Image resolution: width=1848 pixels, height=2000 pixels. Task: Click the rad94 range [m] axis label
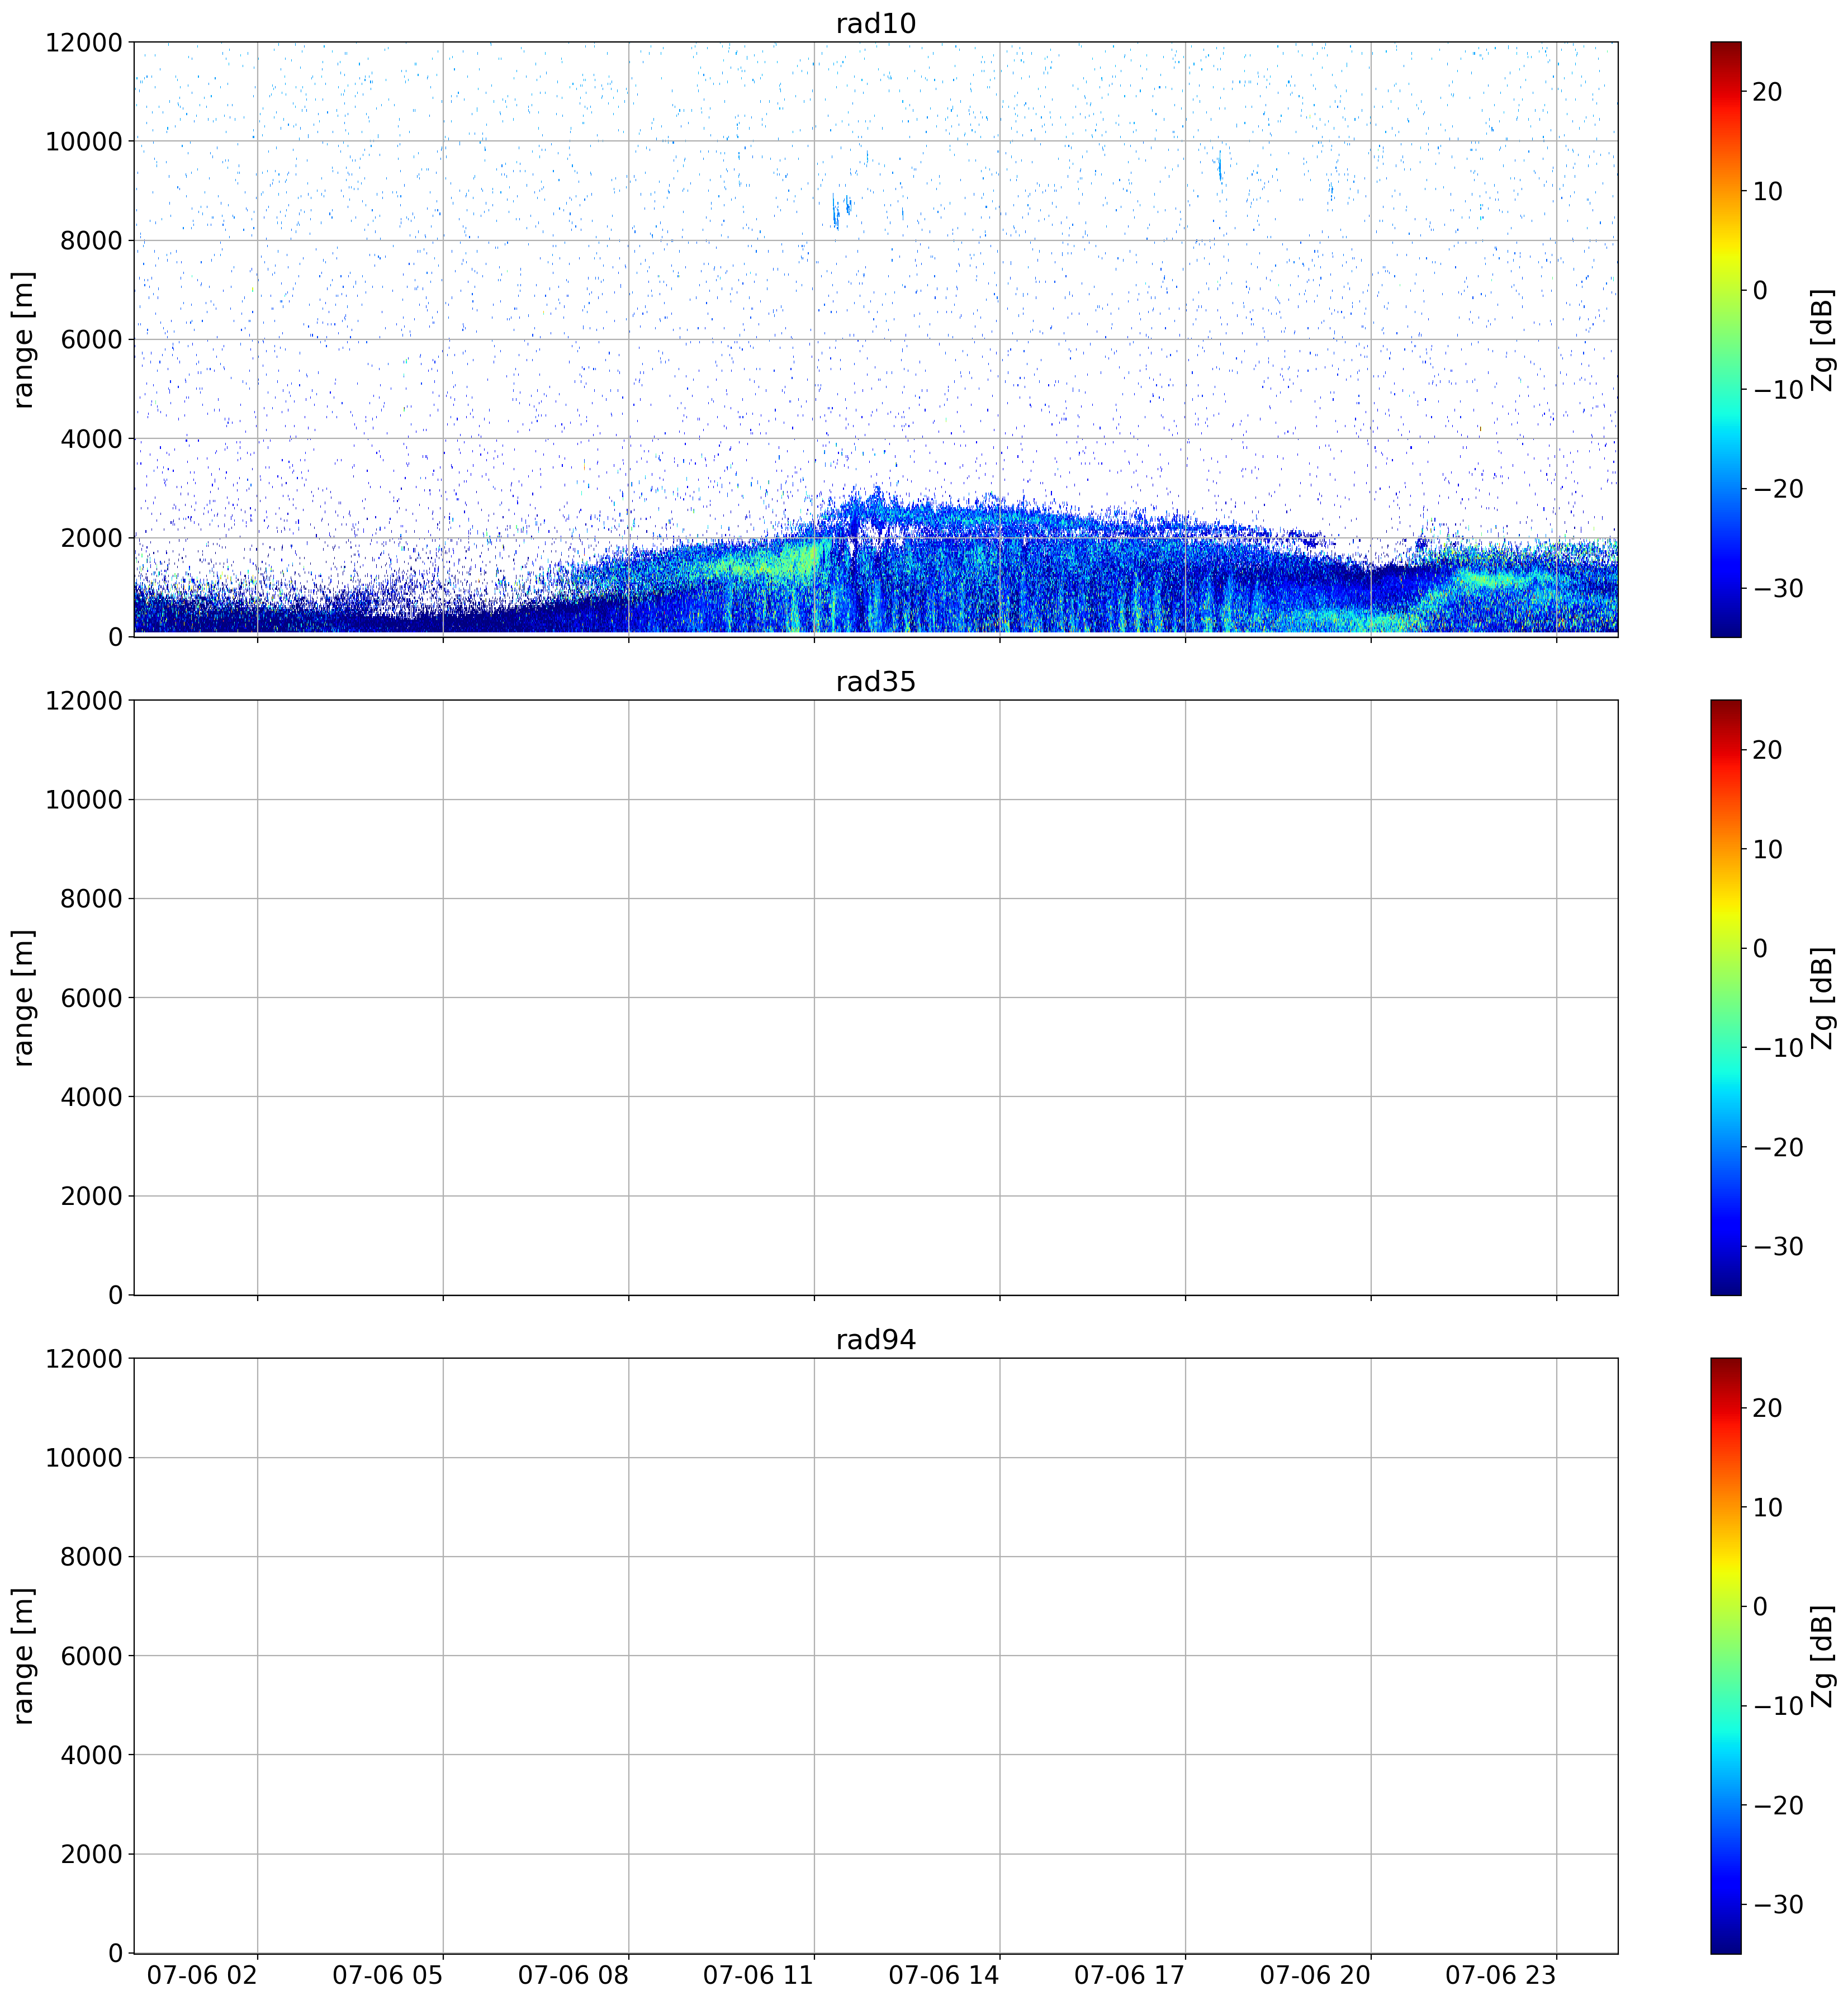pos(23,1656)
